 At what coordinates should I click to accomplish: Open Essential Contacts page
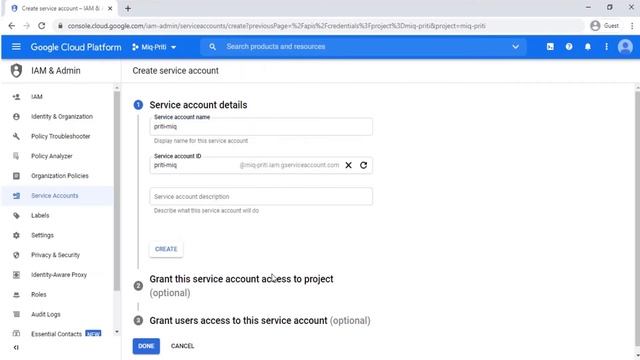[x=56, y=334]
